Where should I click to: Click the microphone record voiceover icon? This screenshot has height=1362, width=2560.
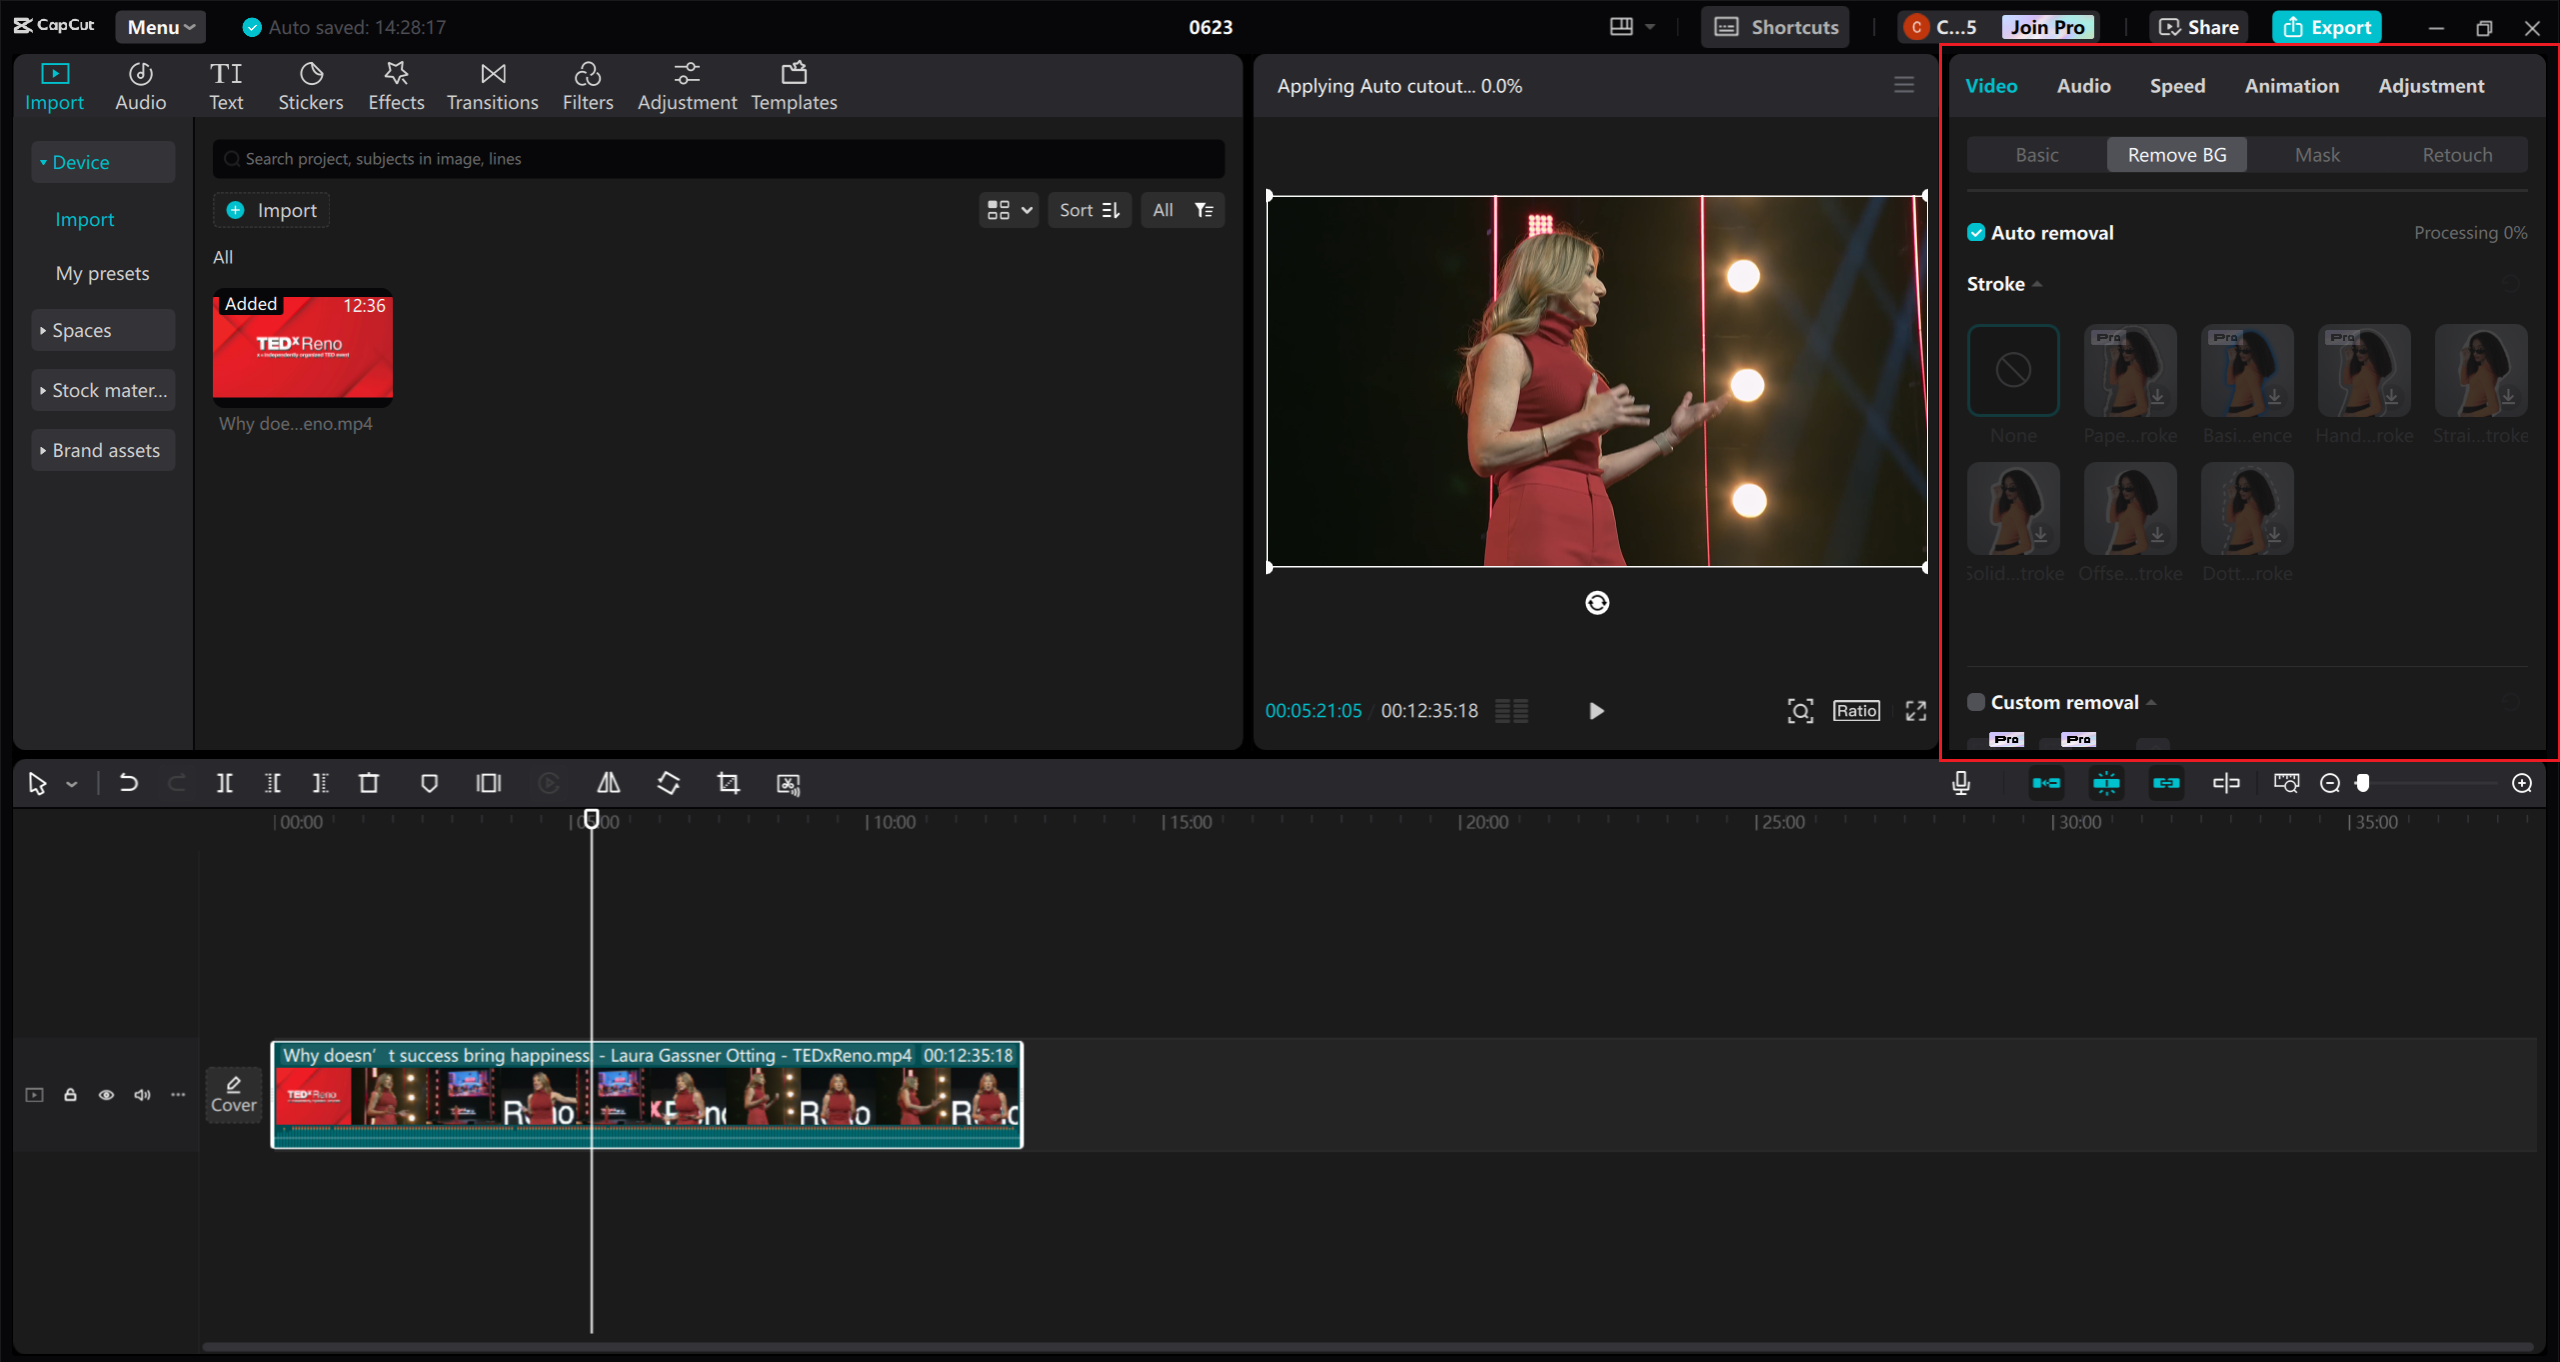1960,783
